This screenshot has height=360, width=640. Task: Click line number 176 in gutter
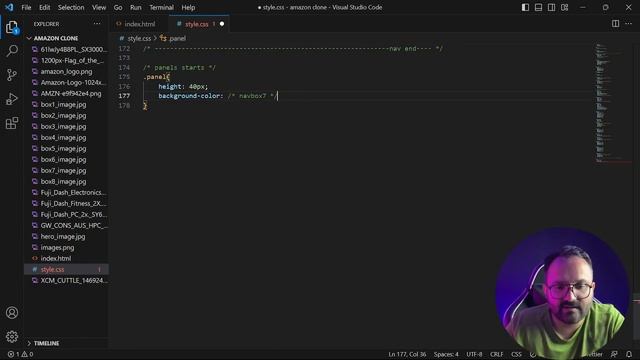(x=124, y=87)
